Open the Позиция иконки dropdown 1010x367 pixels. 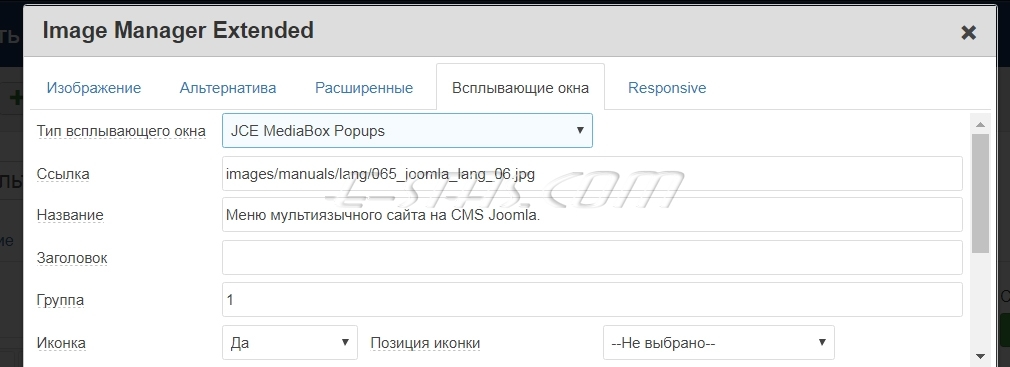(x=719, y=343)
